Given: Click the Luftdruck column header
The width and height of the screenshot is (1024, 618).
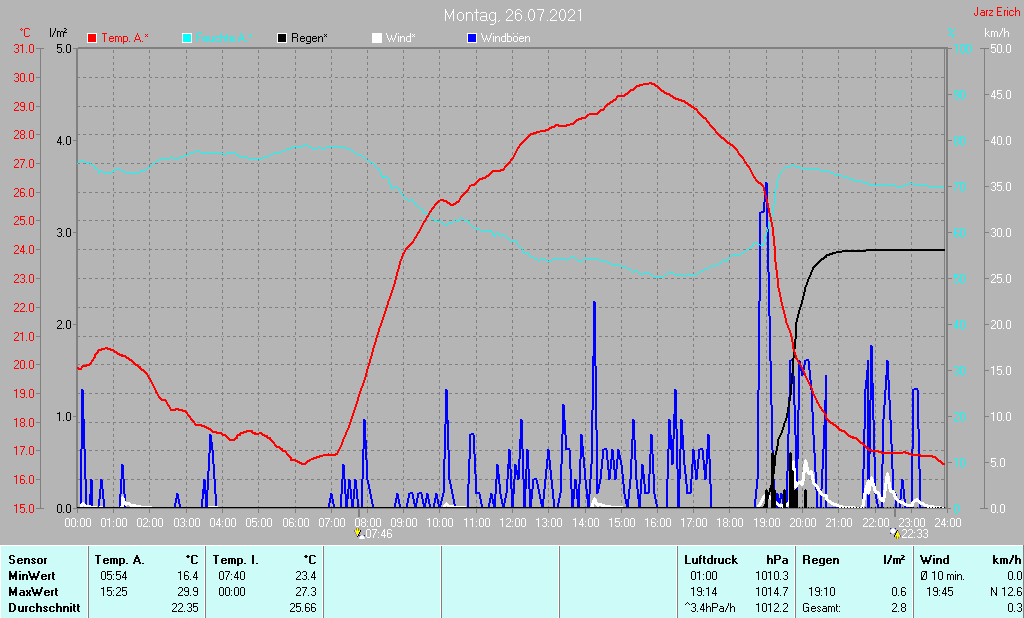Looking at the screenshot, I should pos(711,560).
